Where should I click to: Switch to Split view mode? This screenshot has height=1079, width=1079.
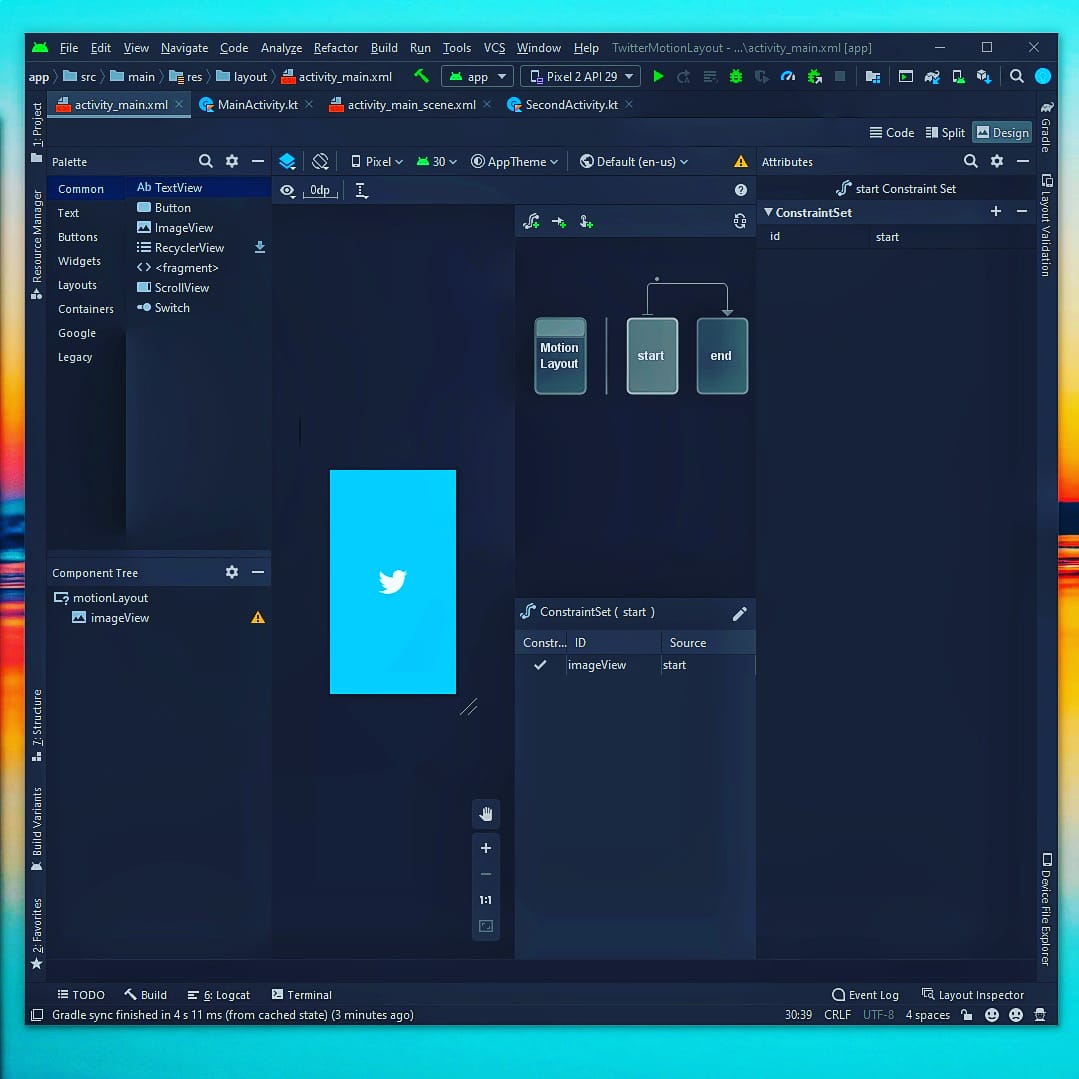pos(945,133)
